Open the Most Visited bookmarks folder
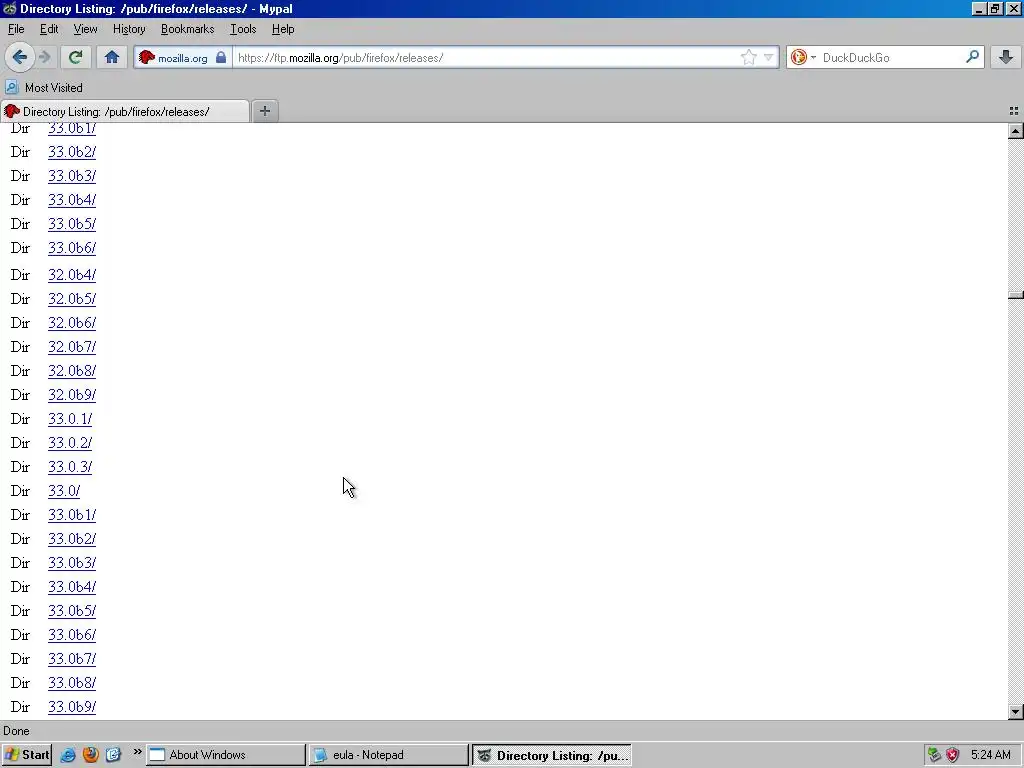The width and height of the screenshot is (1024, 768). point(44,88)
